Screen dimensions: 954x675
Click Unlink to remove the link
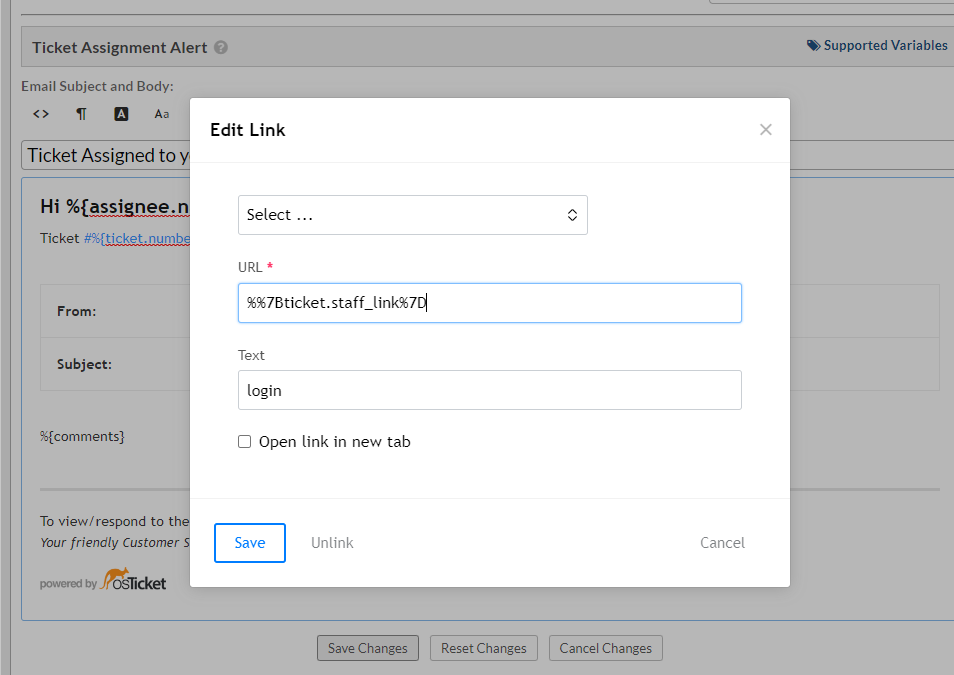[332, 543]
